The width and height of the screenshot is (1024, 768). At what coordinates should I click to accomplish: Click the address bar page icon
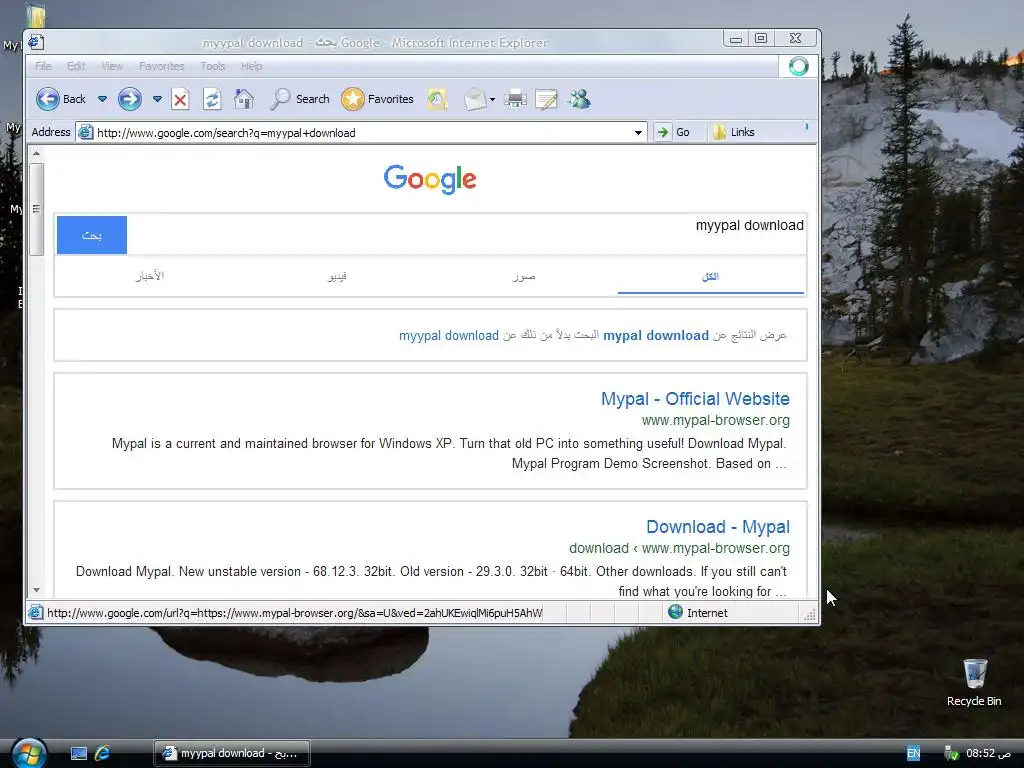(x=85, y=133)
